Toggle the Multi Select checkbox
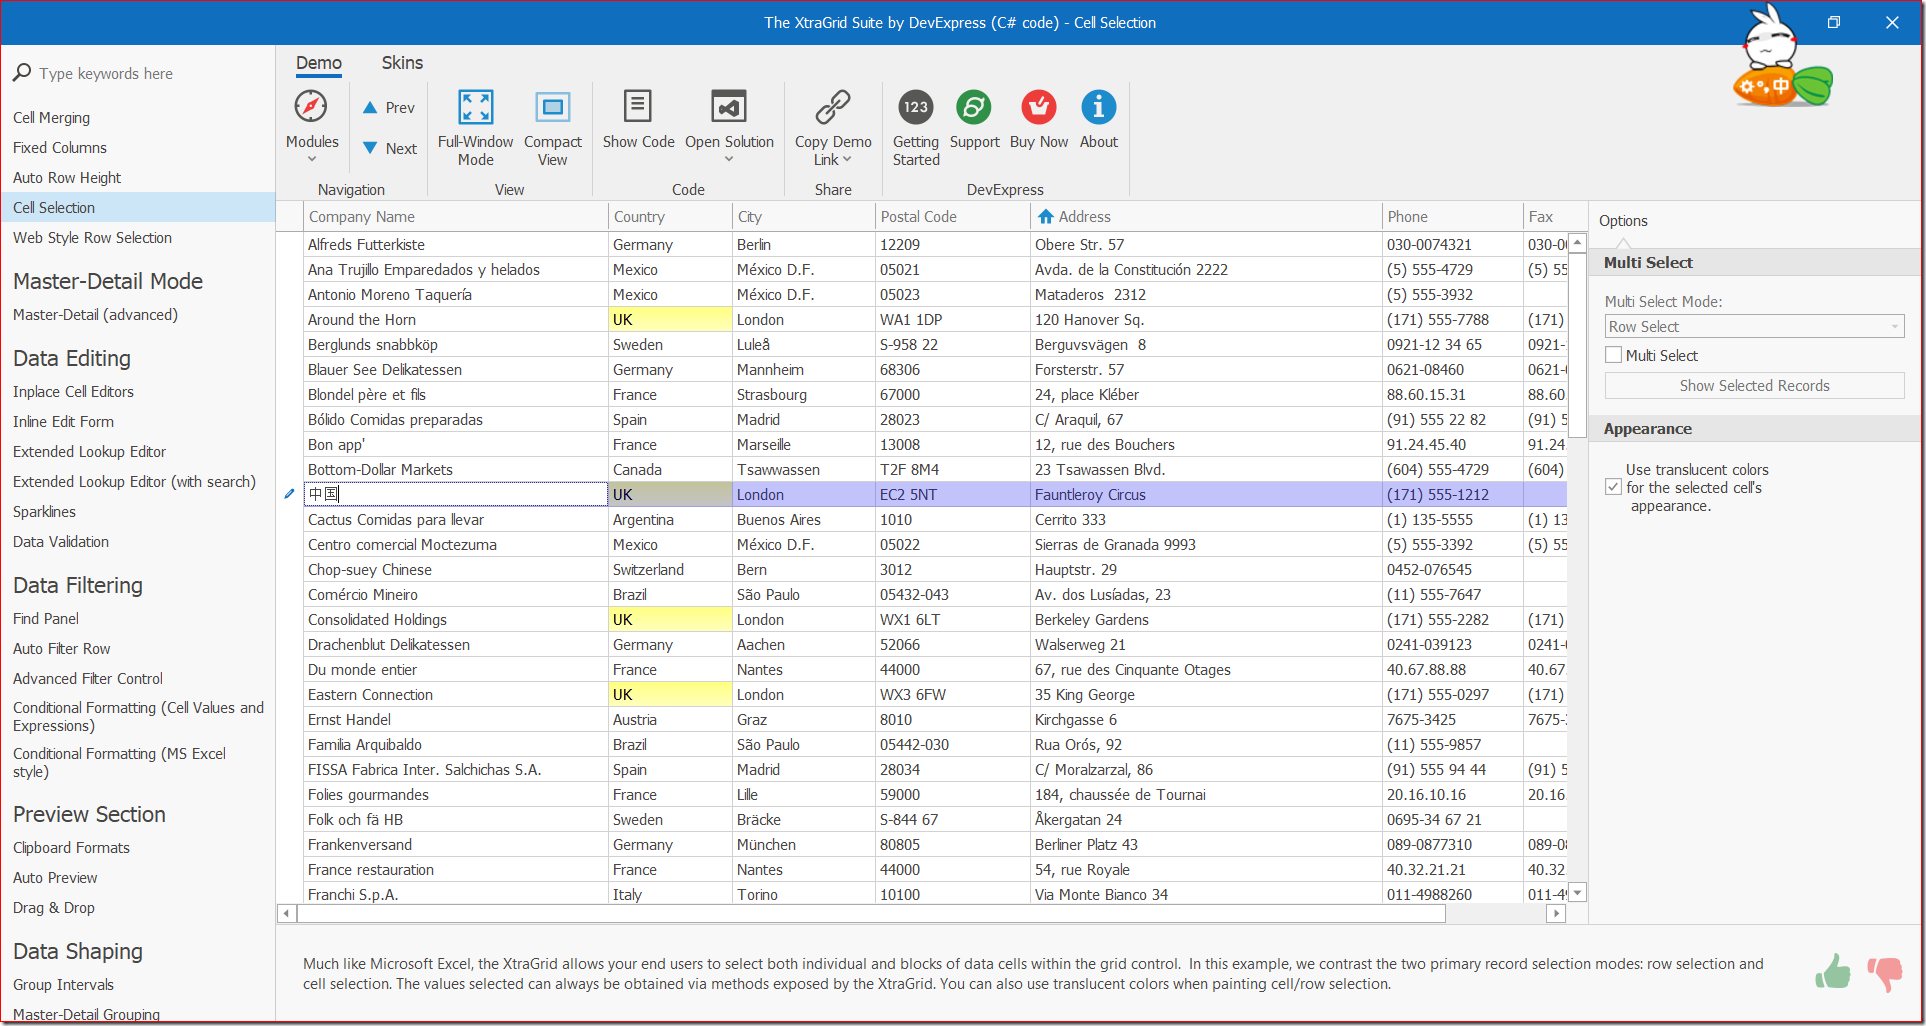Viewport: 1926px width, 1026px height. click(1613, 355)
